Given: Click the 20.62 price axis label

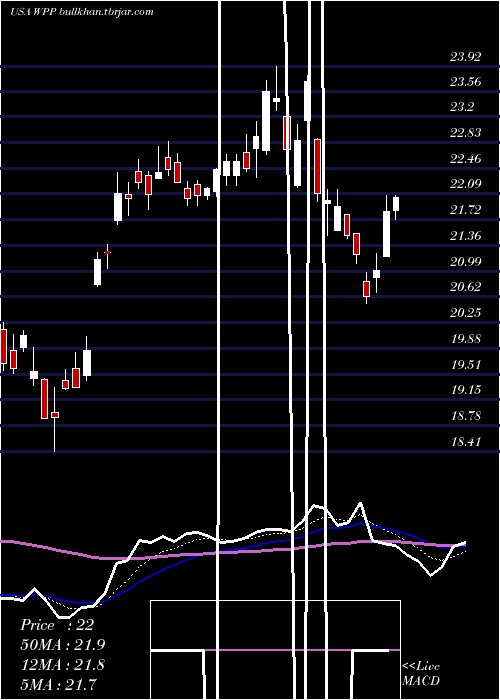Looking at the screenshot, I should (466, 287).
